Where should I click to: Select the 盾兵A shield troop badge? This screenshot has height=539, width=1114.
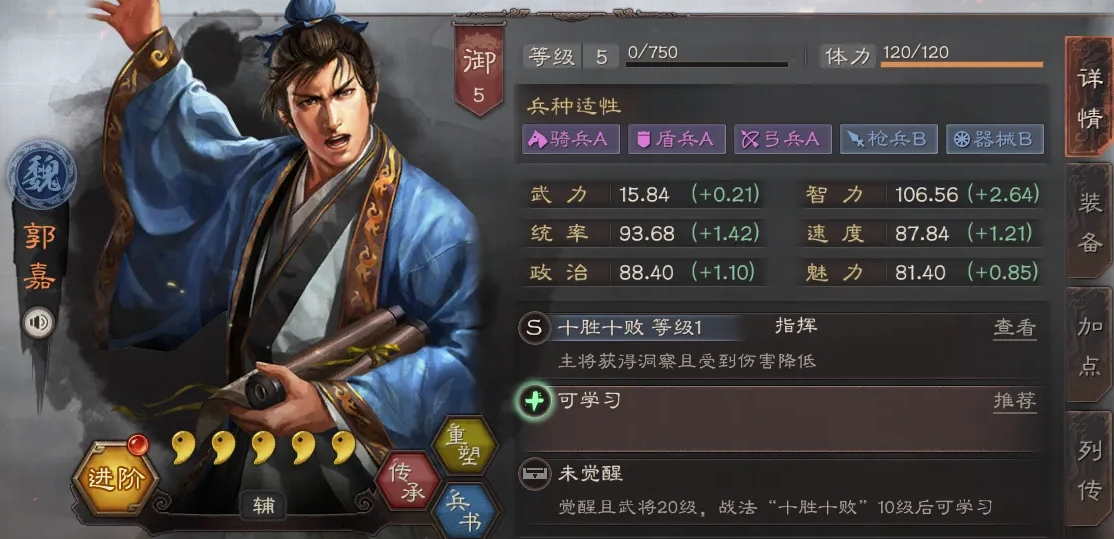[676, 139]
